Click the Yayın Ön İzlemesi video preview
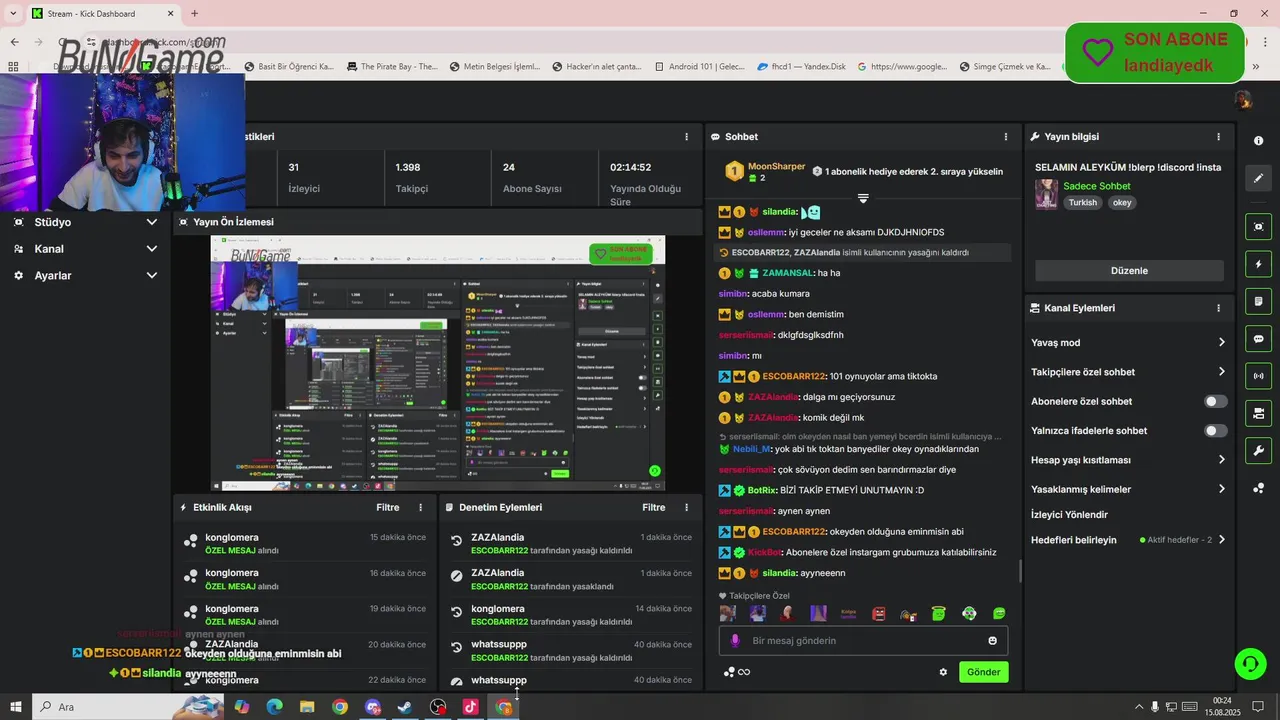This screenshot has height=720, width=1280. 438,363
